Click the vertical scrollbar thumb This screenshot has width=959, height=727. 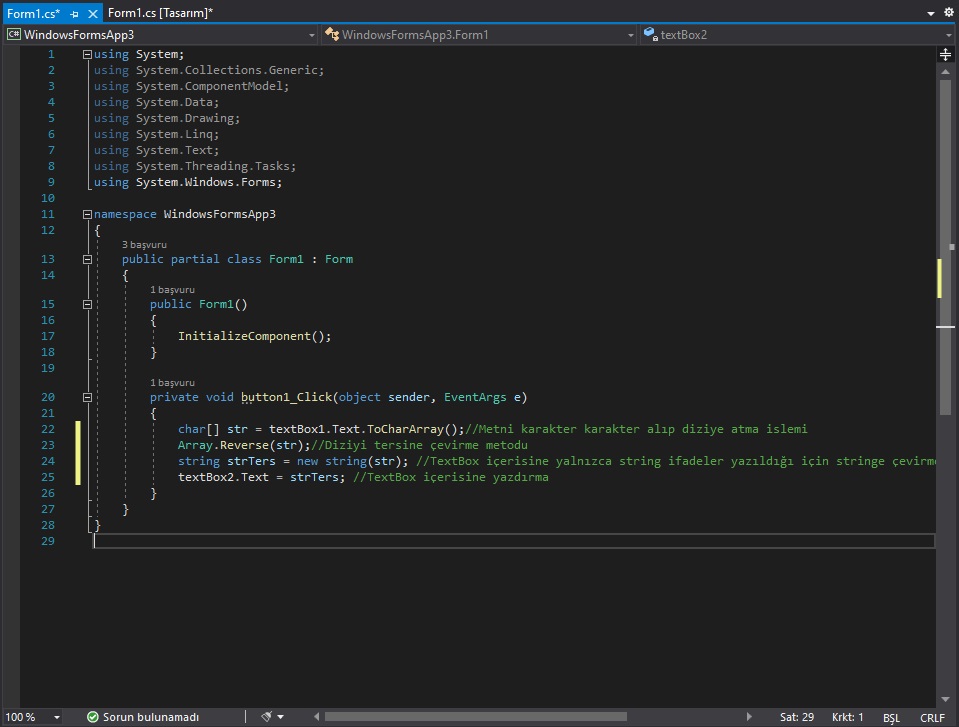click(946, 248)
